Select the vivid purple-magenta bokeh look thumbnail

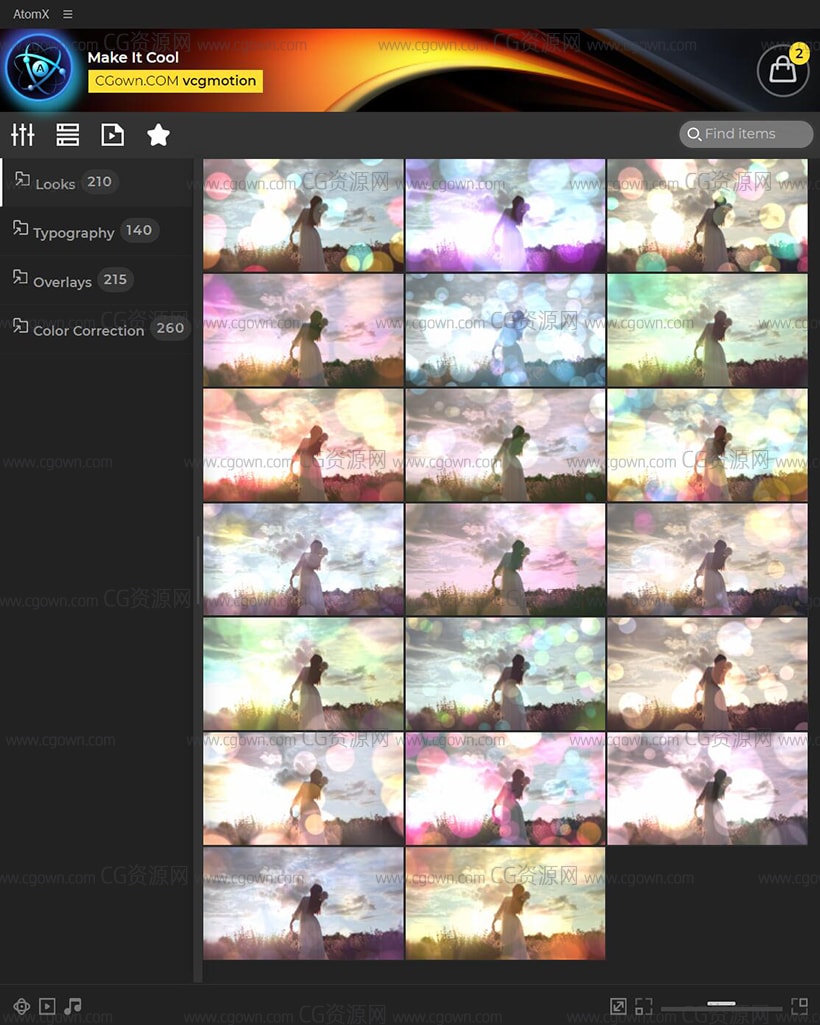[505, 215]
